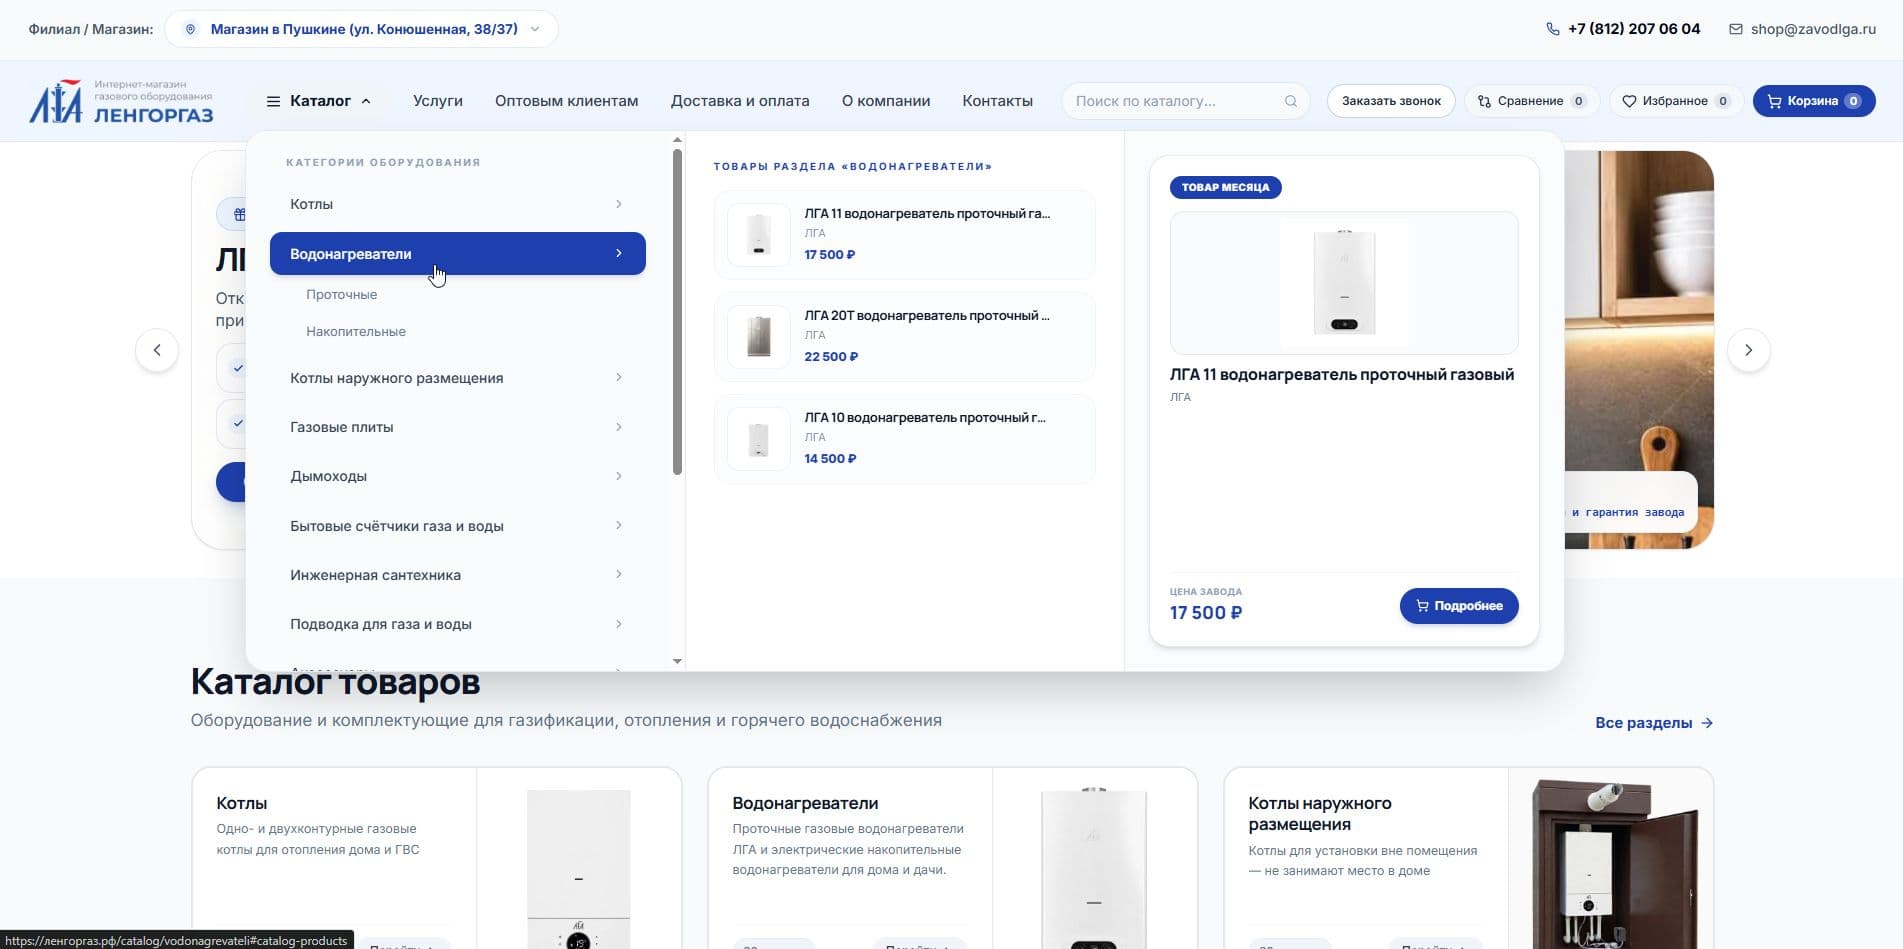1903x949 pixels.
Task: Click the envelope icon beside shop@zavodlga.ru
Action: [1736, 29]
